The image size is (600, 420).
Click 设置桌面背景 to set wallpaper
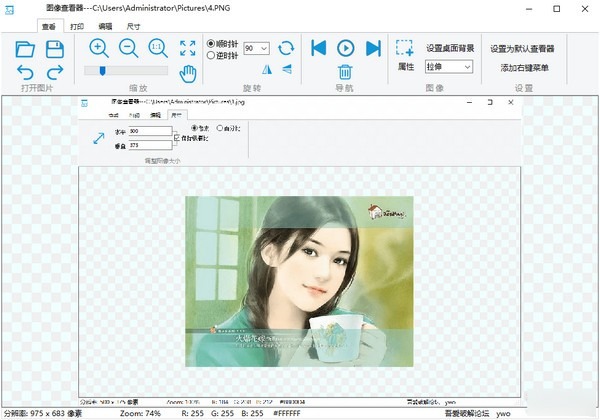(450, 48)
